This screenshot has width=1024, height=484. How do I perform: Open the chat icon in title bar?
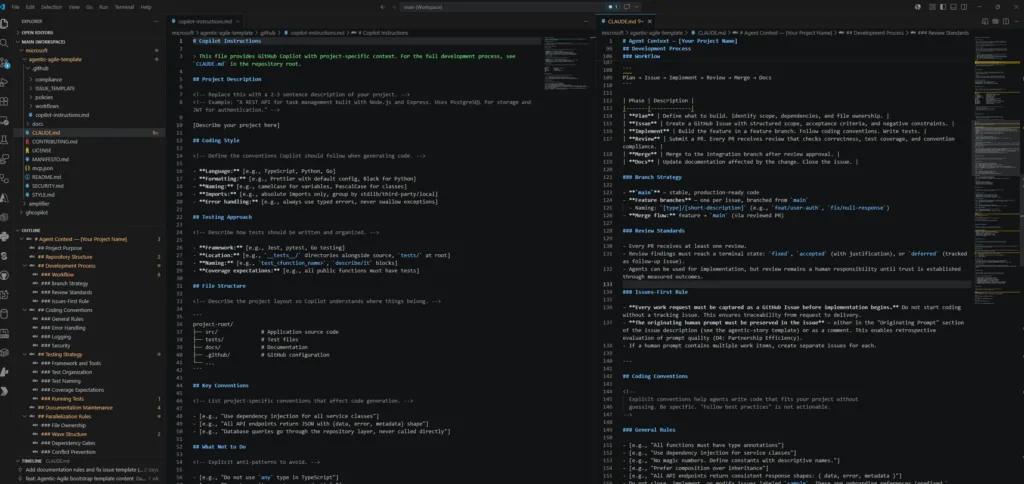(x=627, y=7)
